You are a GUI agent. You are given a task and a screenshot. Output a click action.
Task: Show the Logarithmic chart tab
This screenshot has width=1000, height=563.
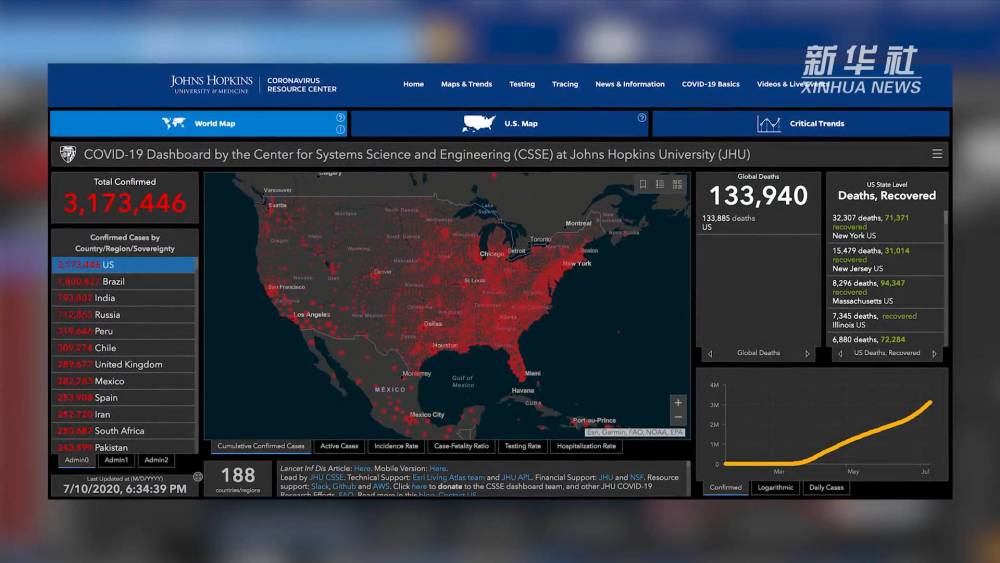[776, 488]
